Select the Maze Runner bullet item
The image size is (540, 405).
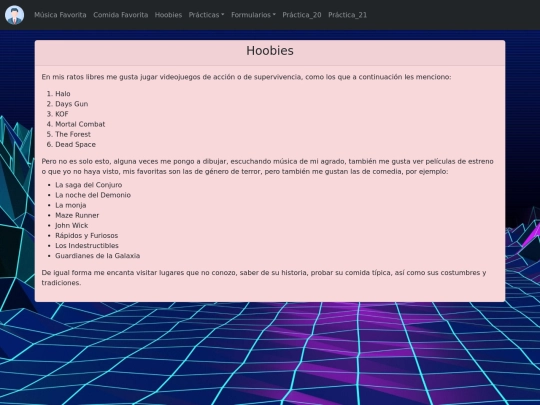[x=77, y=215]
